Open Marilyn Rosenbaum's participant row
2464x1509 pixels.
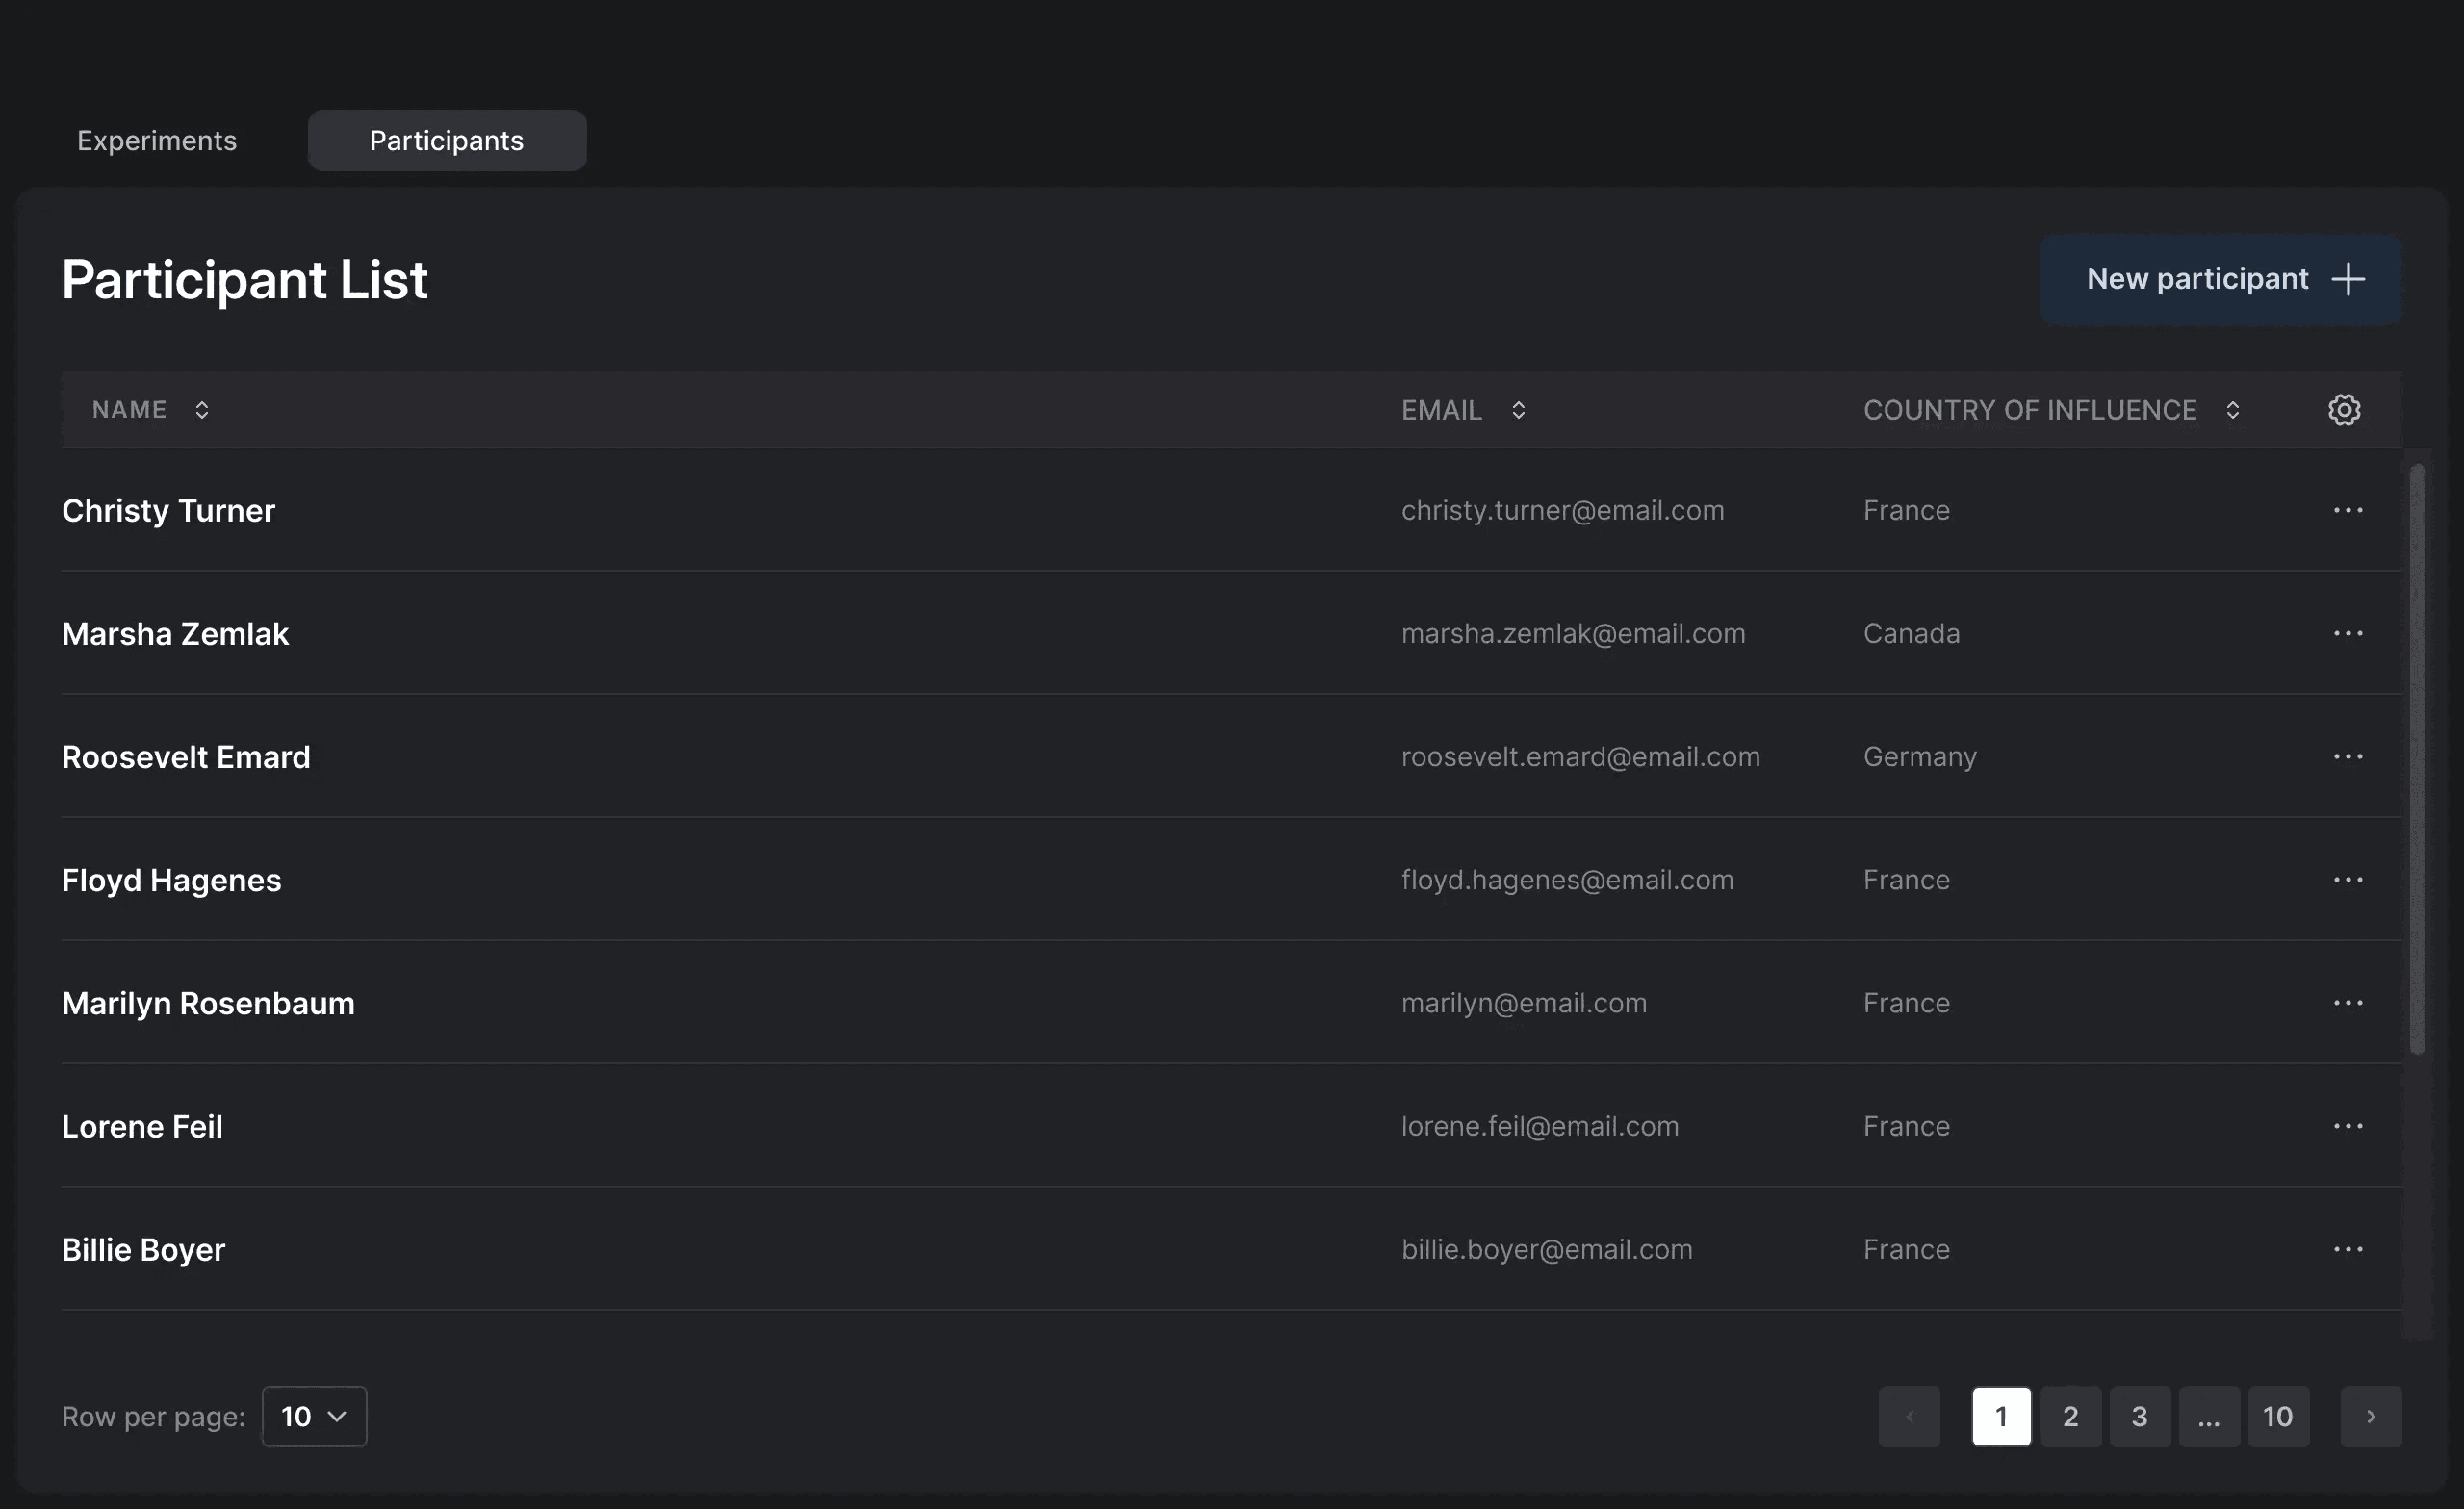point(208,1003)
